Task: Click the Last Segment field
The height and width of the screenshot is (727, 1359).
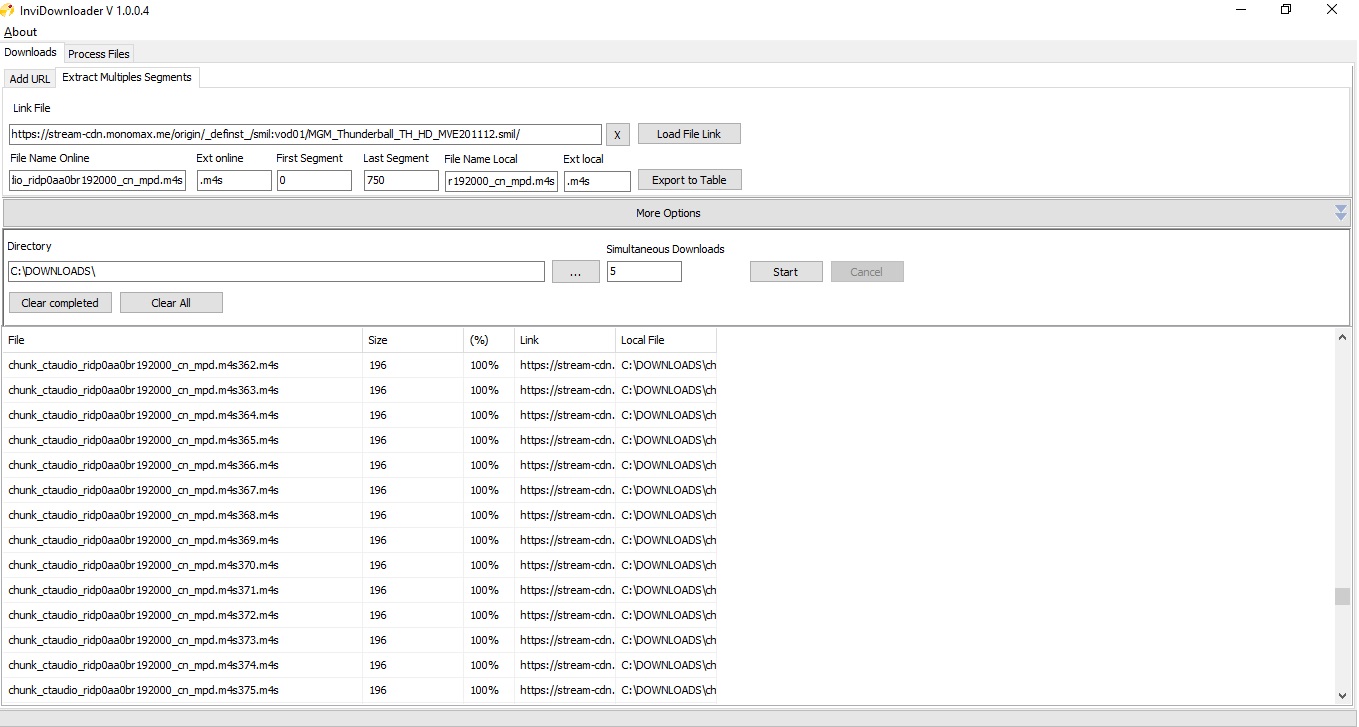Action: (401, 180)
